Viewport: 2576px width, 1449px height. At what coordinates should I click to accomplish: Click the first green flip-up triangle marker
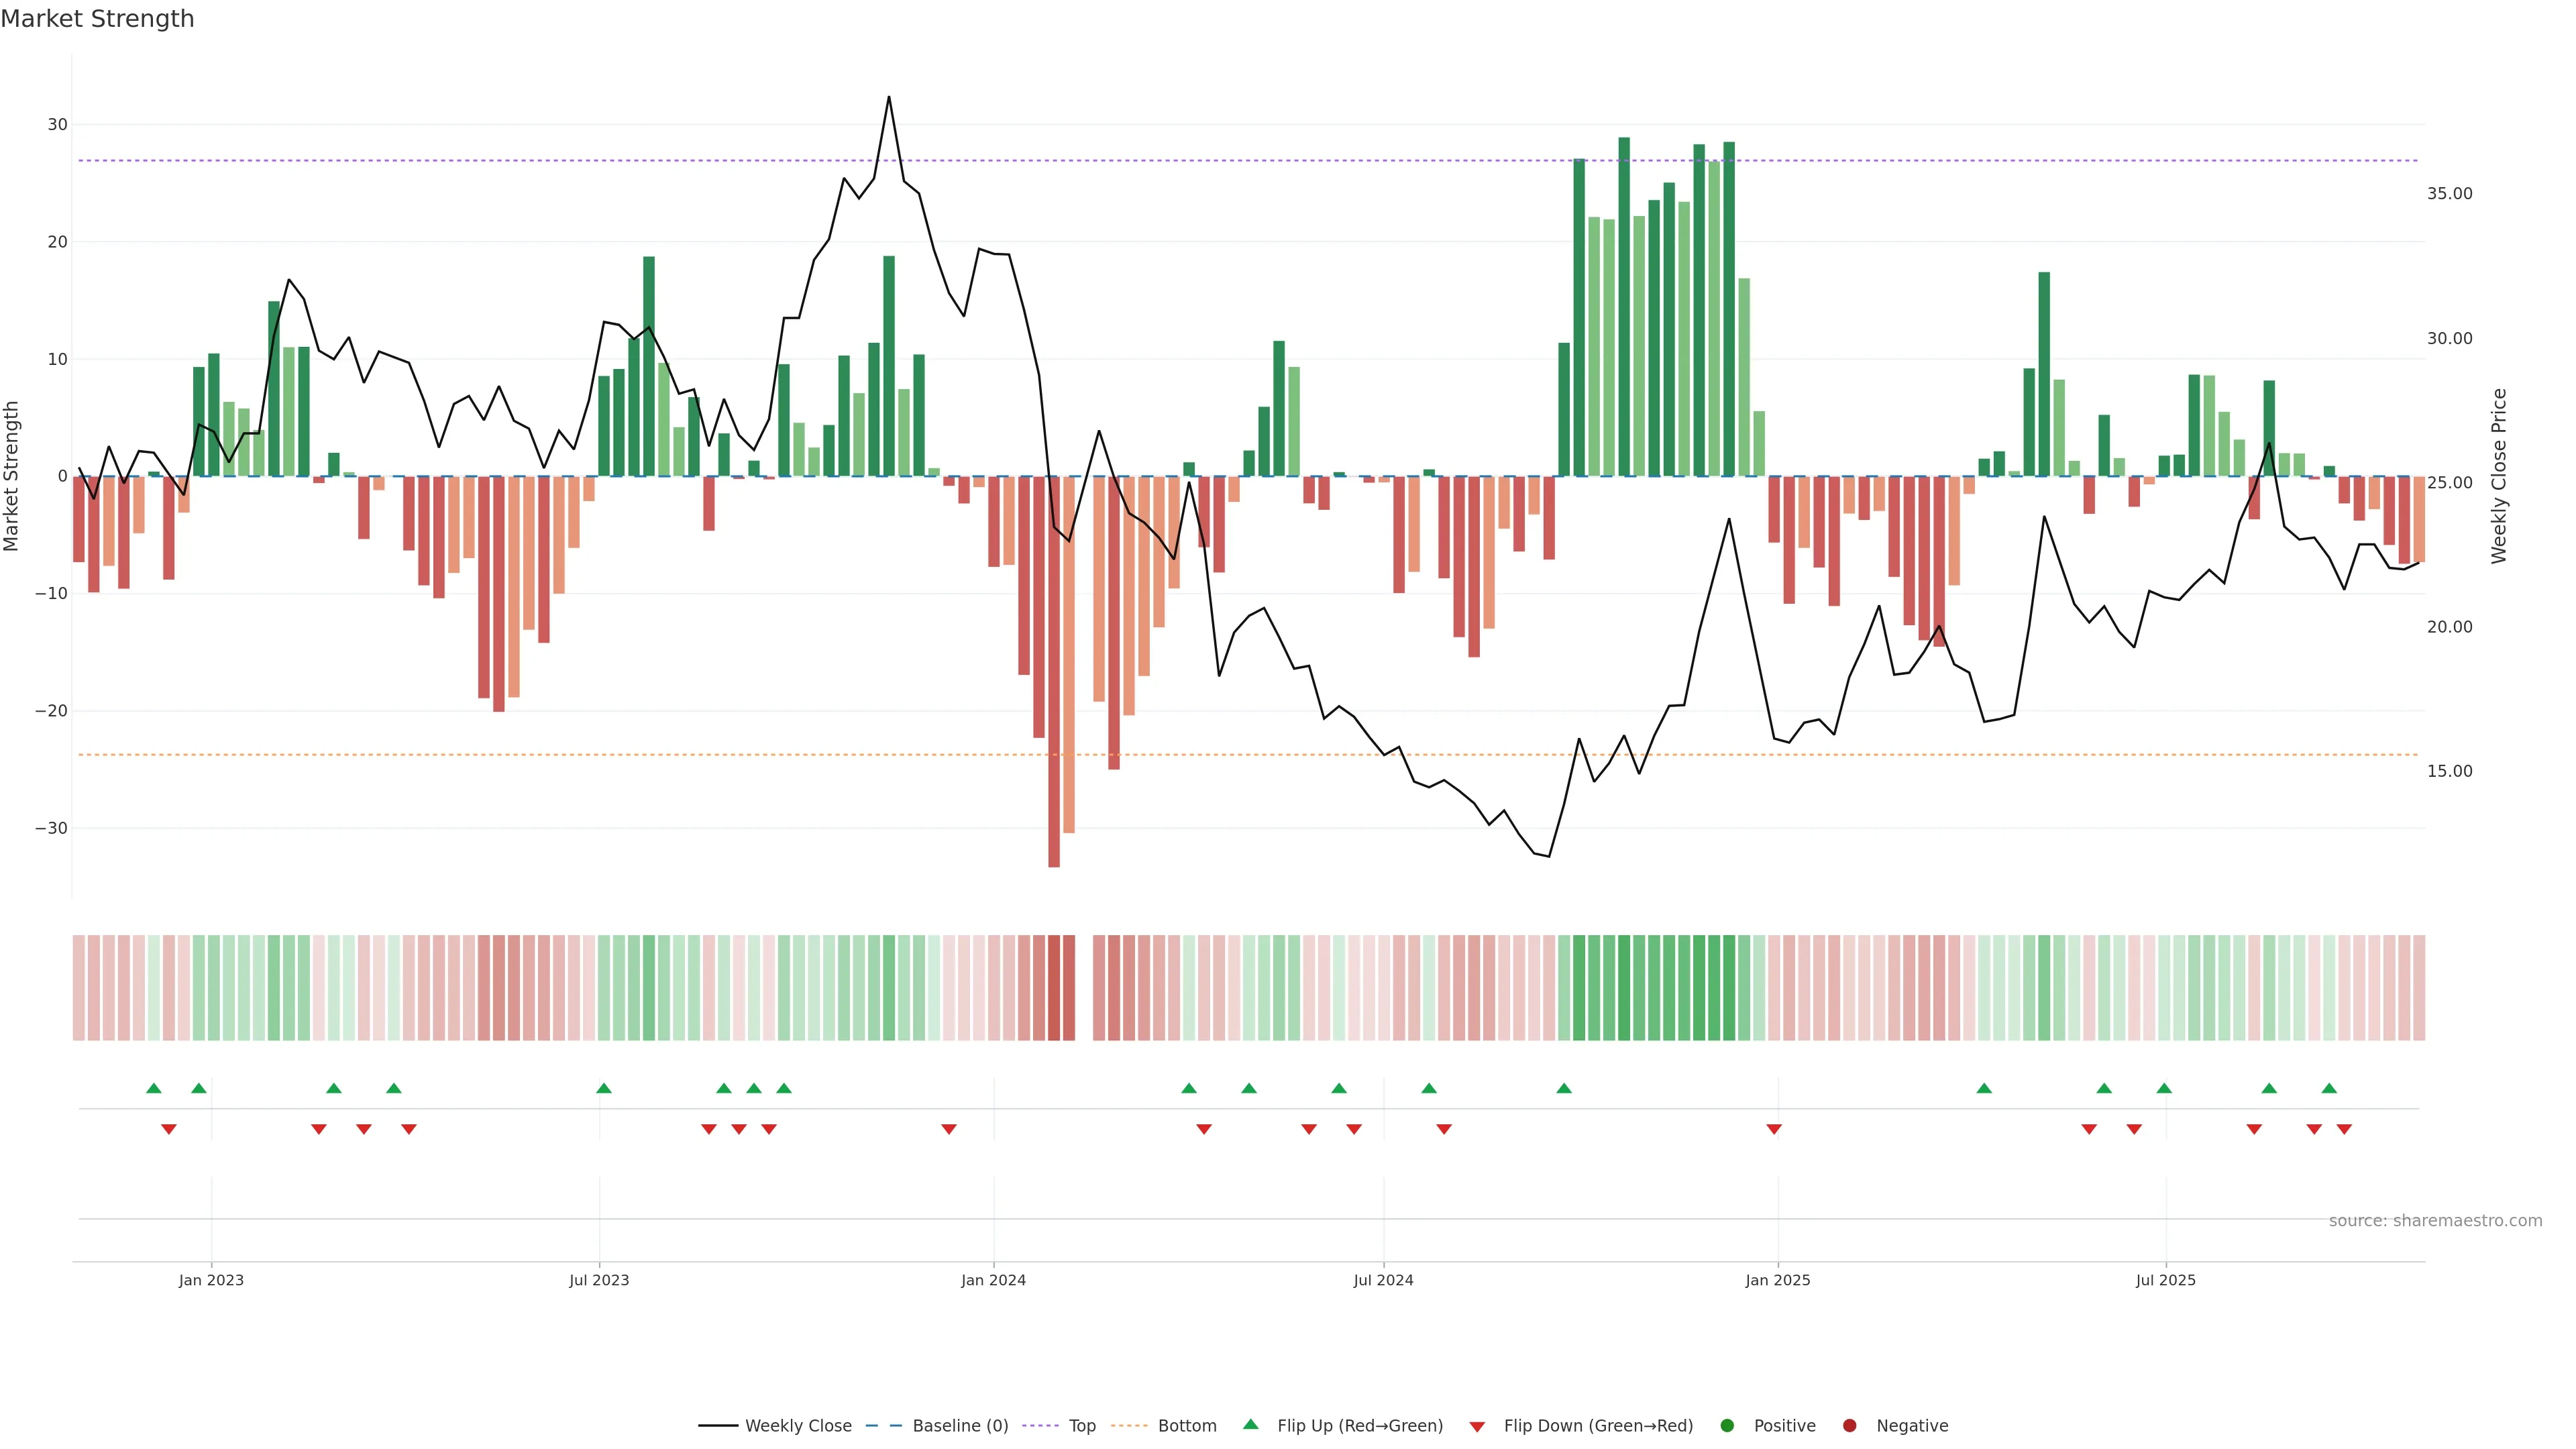click(153, 1088)
